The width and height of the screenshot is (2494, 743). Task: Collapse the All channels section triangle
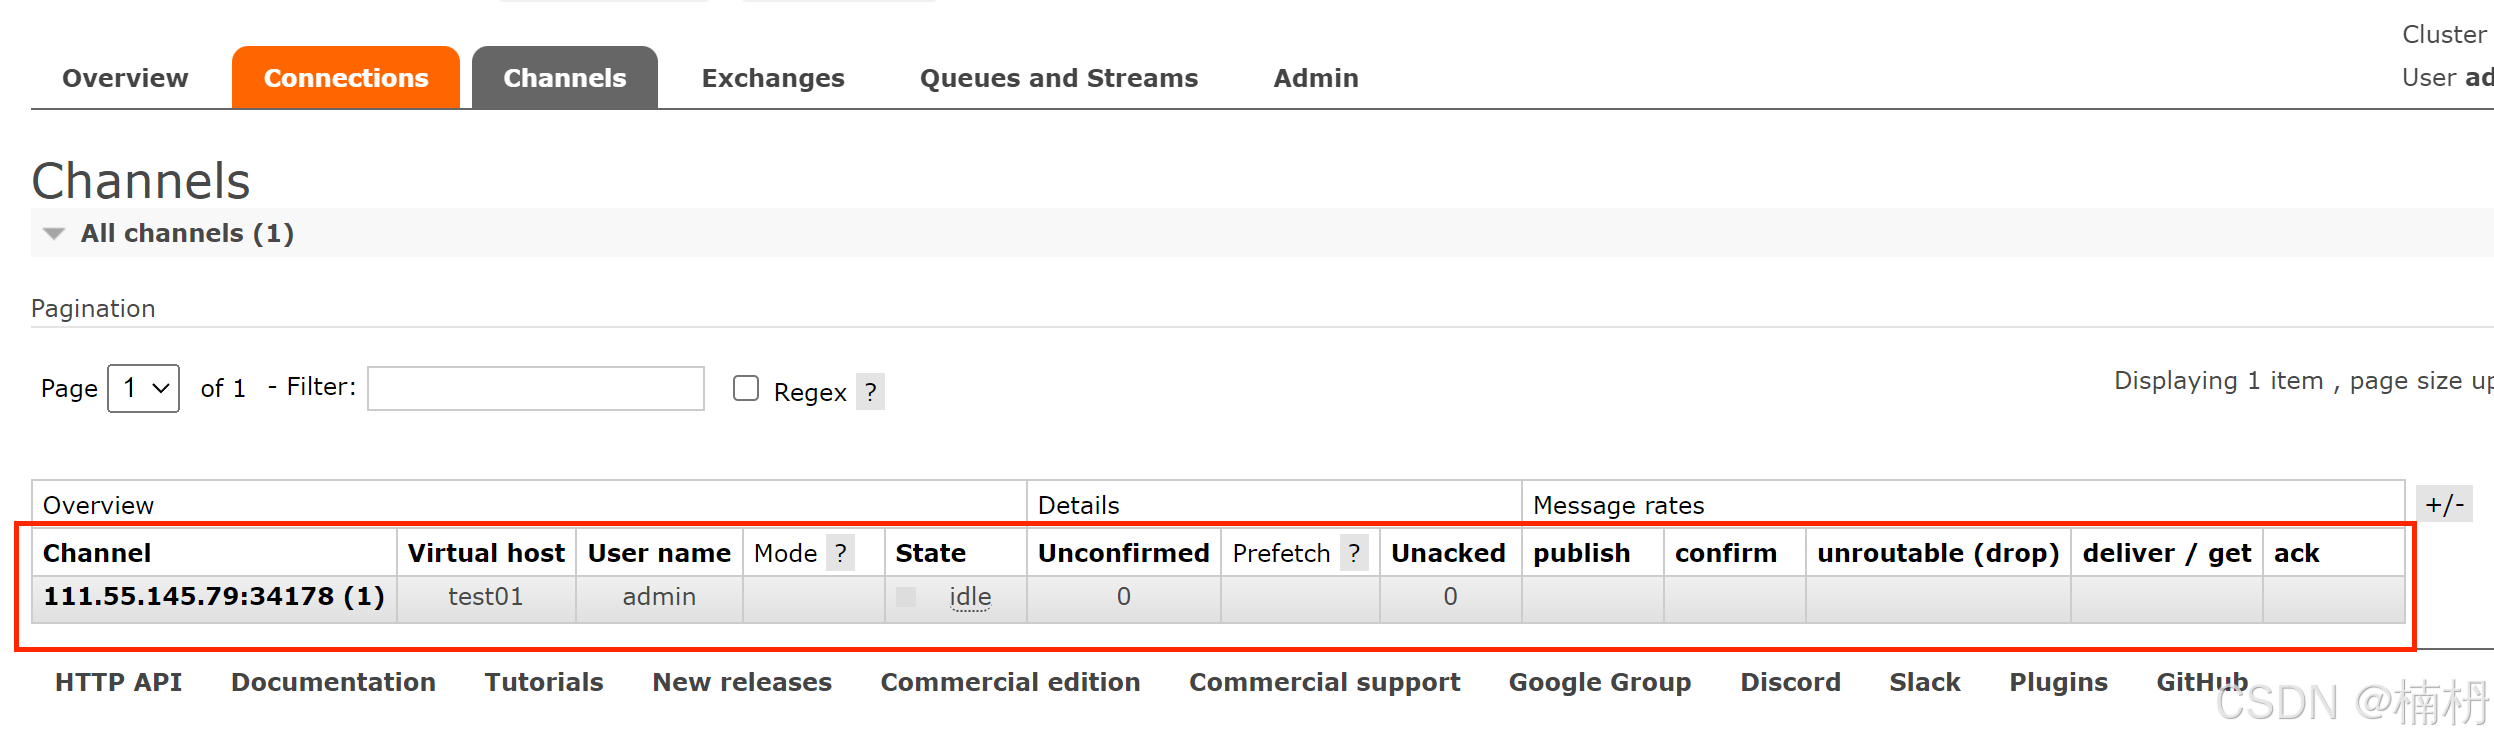[x=54, y=234]
